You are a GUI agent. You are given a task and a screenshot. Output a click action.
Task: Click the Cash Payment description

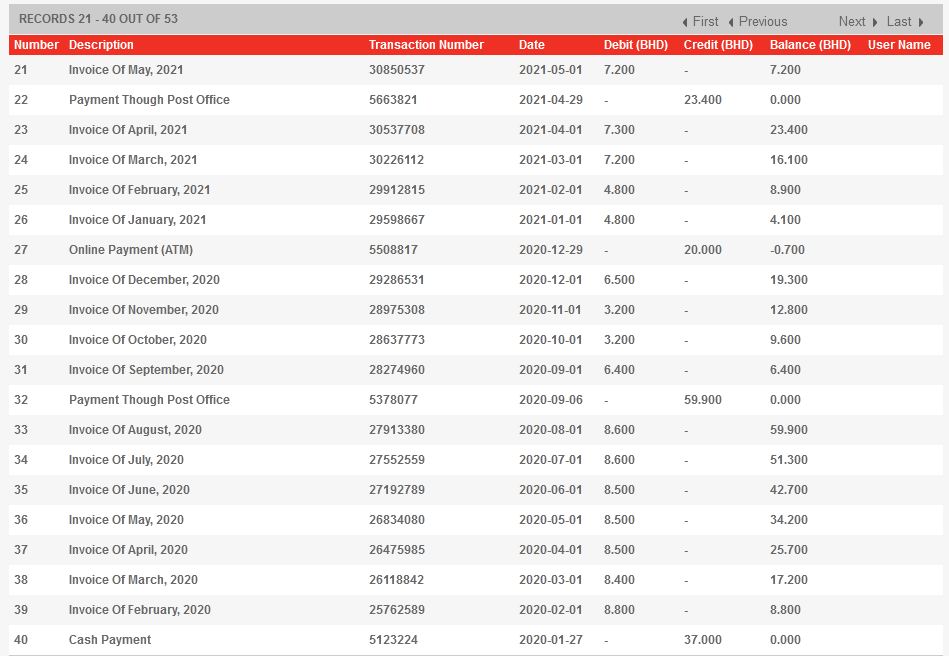(110, 640)
